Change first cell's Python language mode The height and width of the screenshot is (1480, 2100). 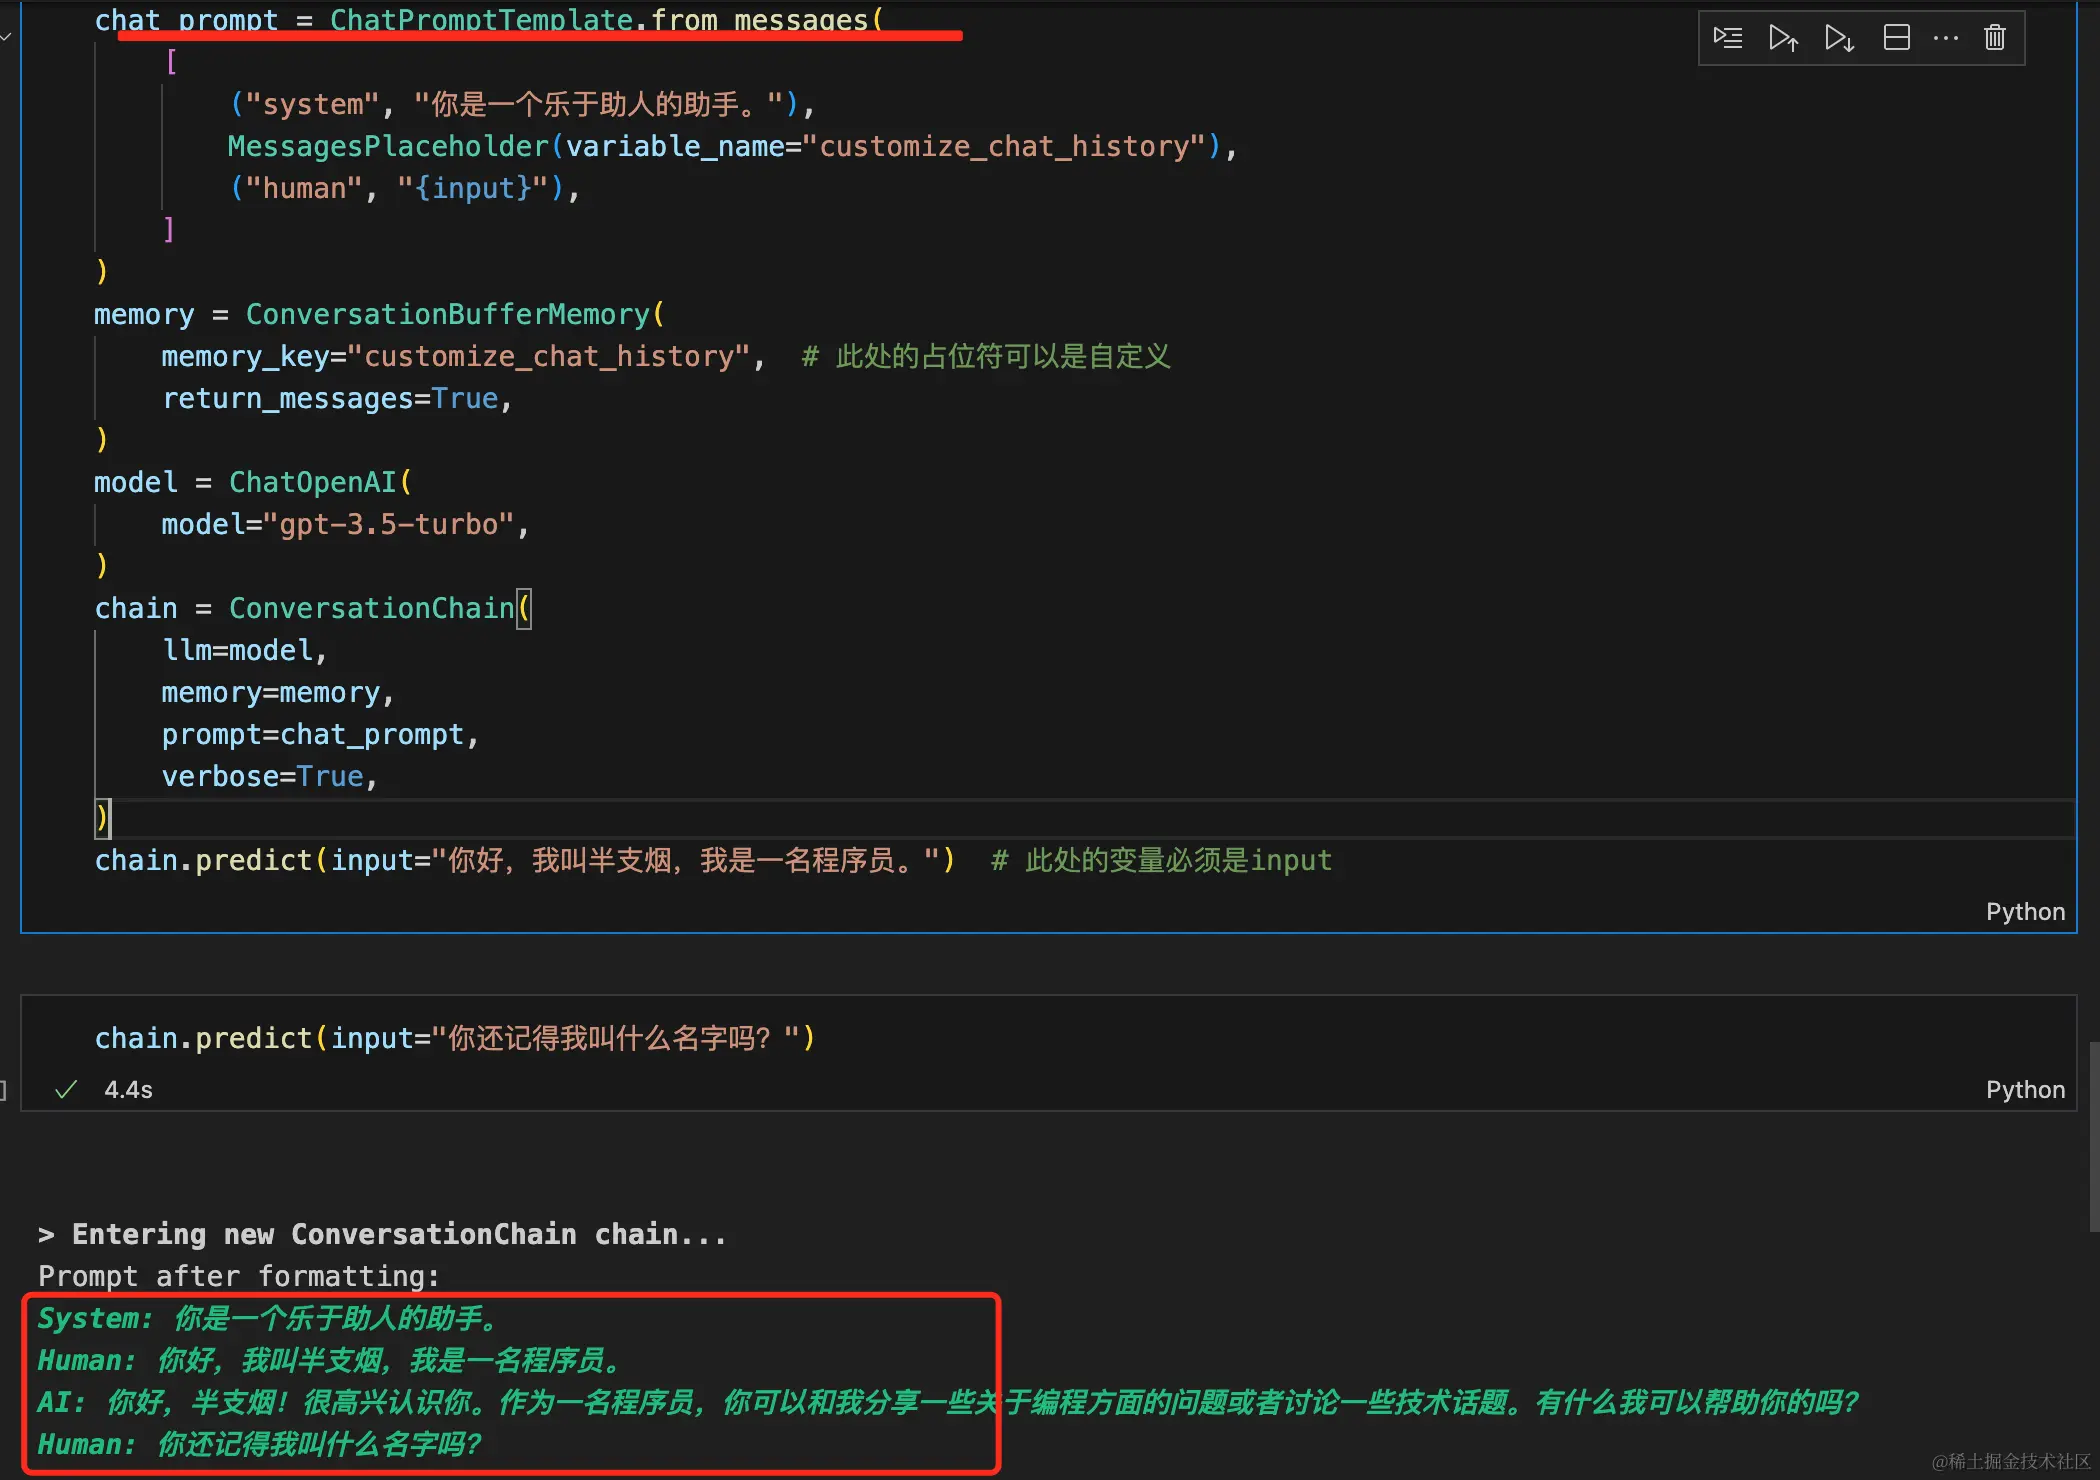coord(2025,912)
